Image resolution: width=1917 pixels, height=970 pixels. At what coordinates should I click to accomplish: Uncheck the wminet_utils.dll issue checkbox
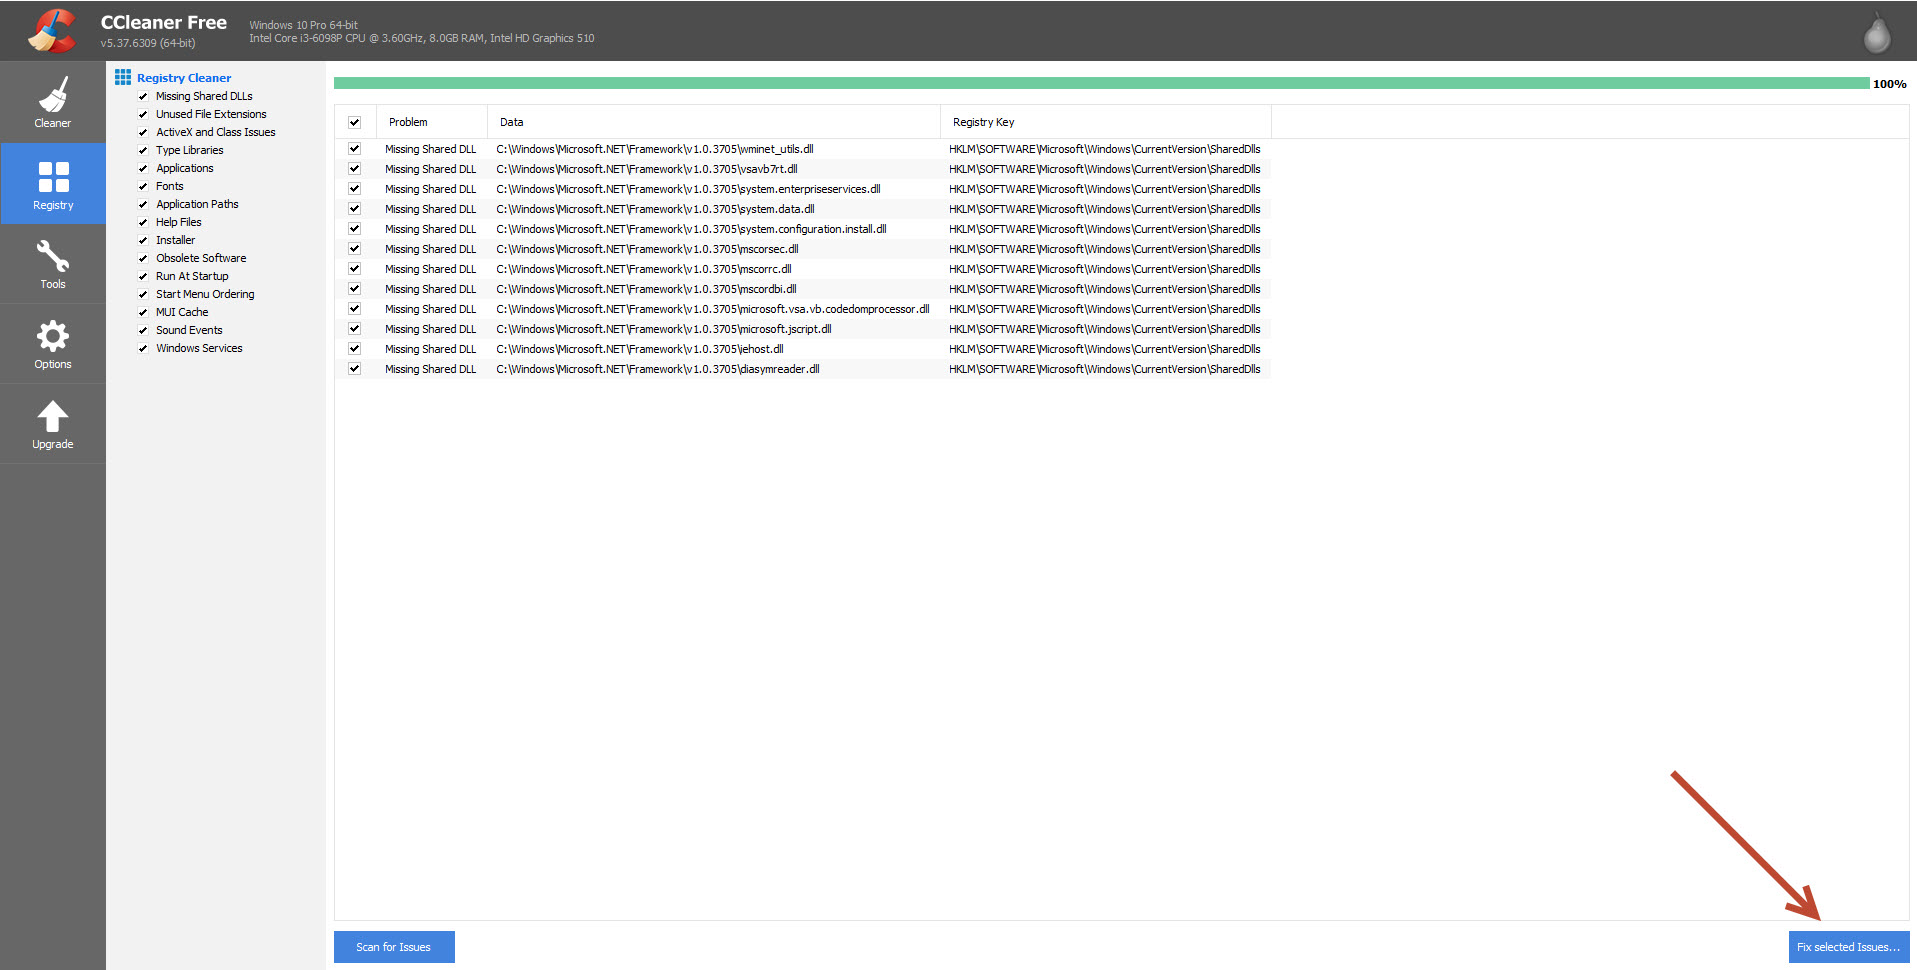pyautogui.click(x=354, y=149)
